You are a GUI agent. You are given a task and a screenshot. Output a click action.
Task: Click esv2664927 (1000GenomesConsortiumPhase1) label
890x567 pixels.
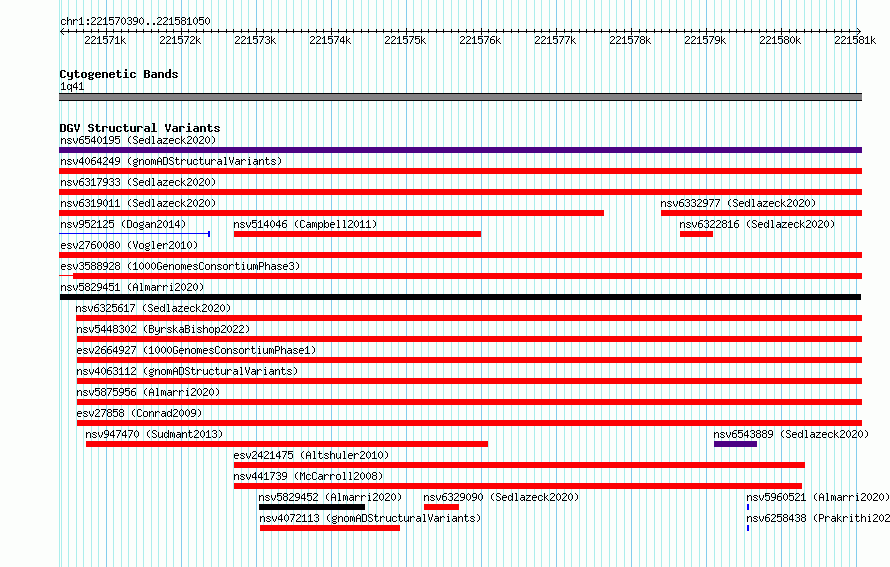pos(196,350)
